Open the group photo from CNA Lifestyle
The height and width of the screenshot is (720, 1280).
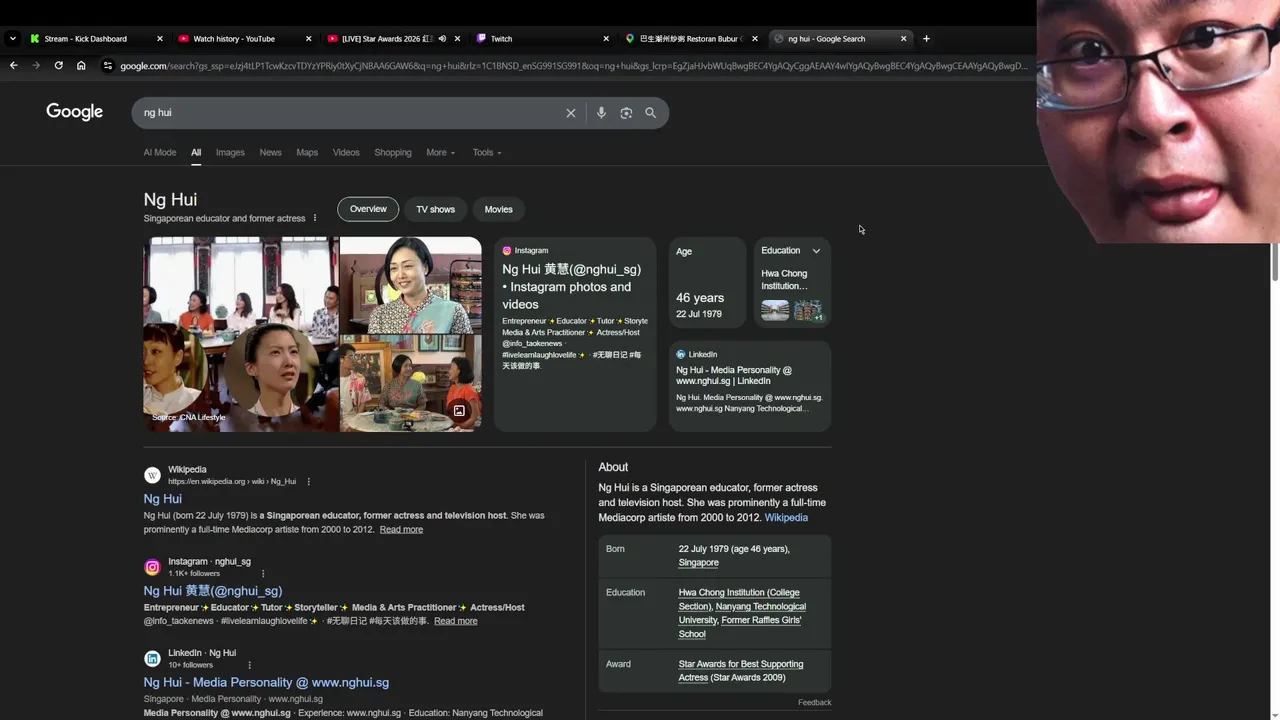pyautogui.click(x=241, y=334)
